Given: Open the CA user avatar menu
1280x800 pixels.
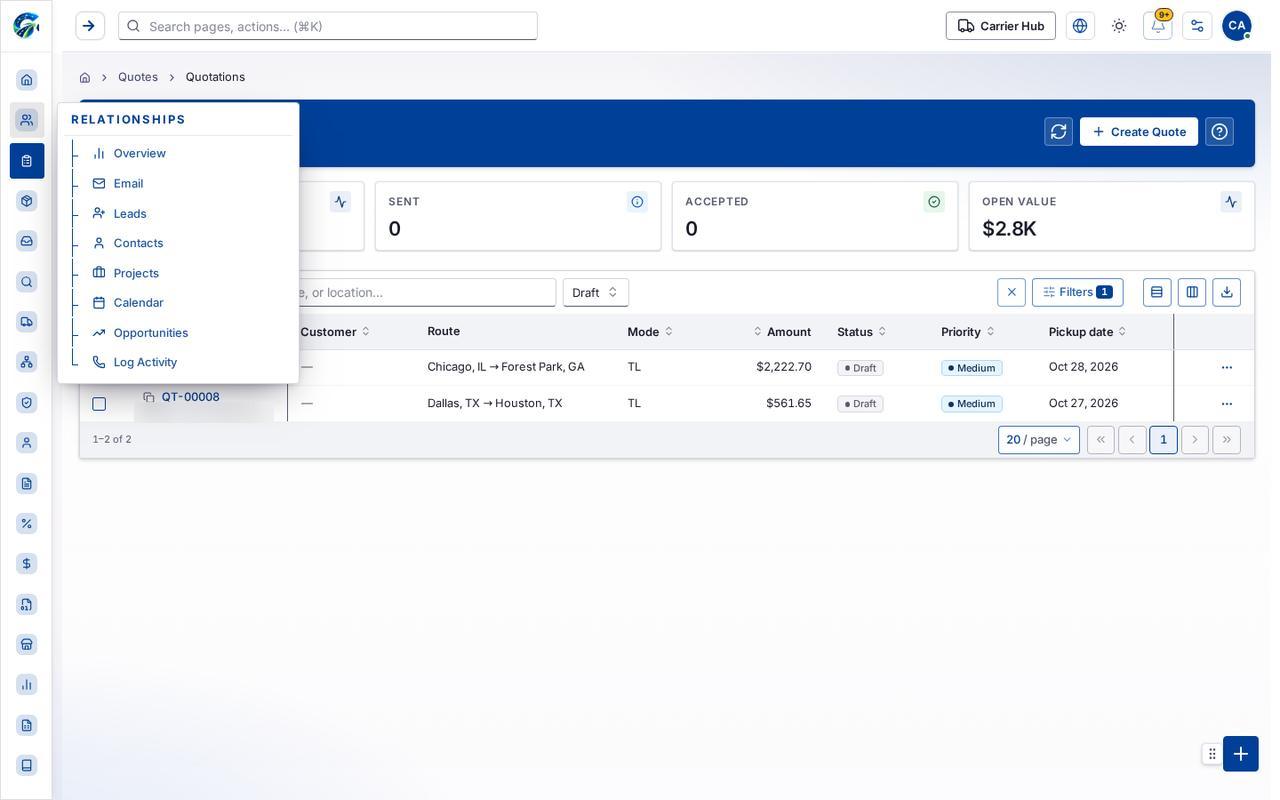Looking at the screenshot, I should pyautogui.click(x=1237, y=26).
